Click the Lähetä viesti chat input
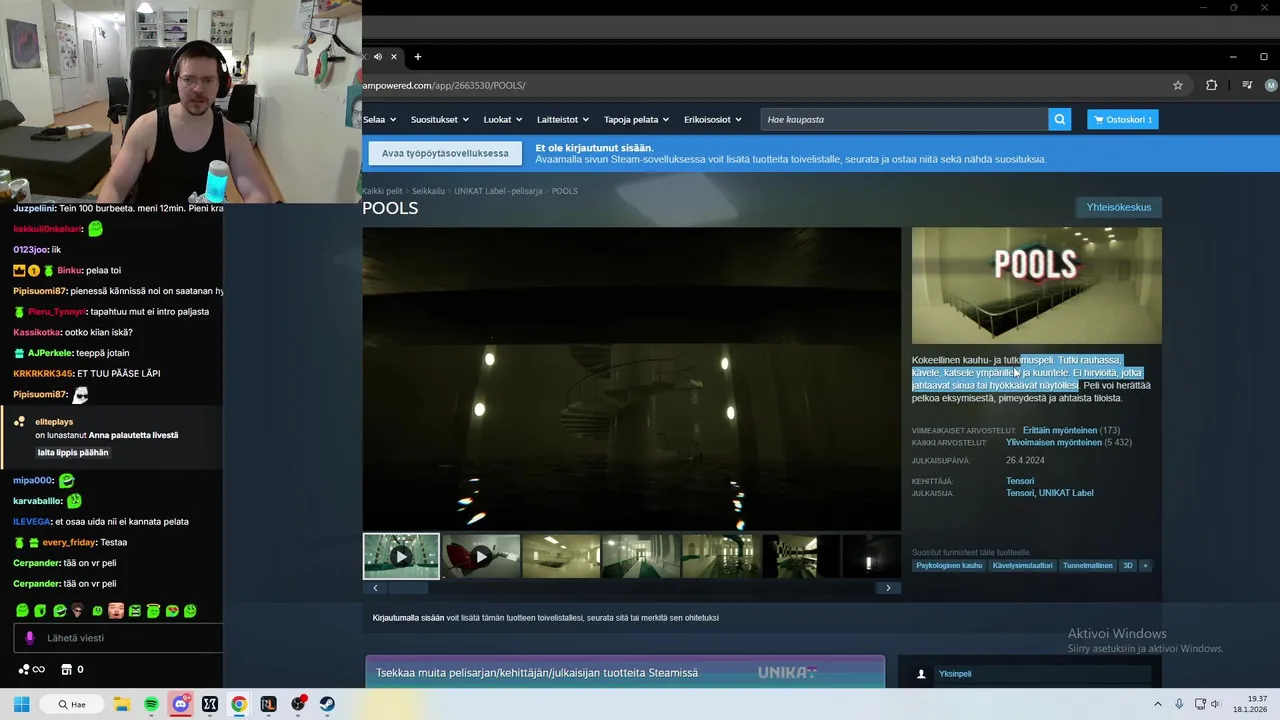 [x=118, y=638]
